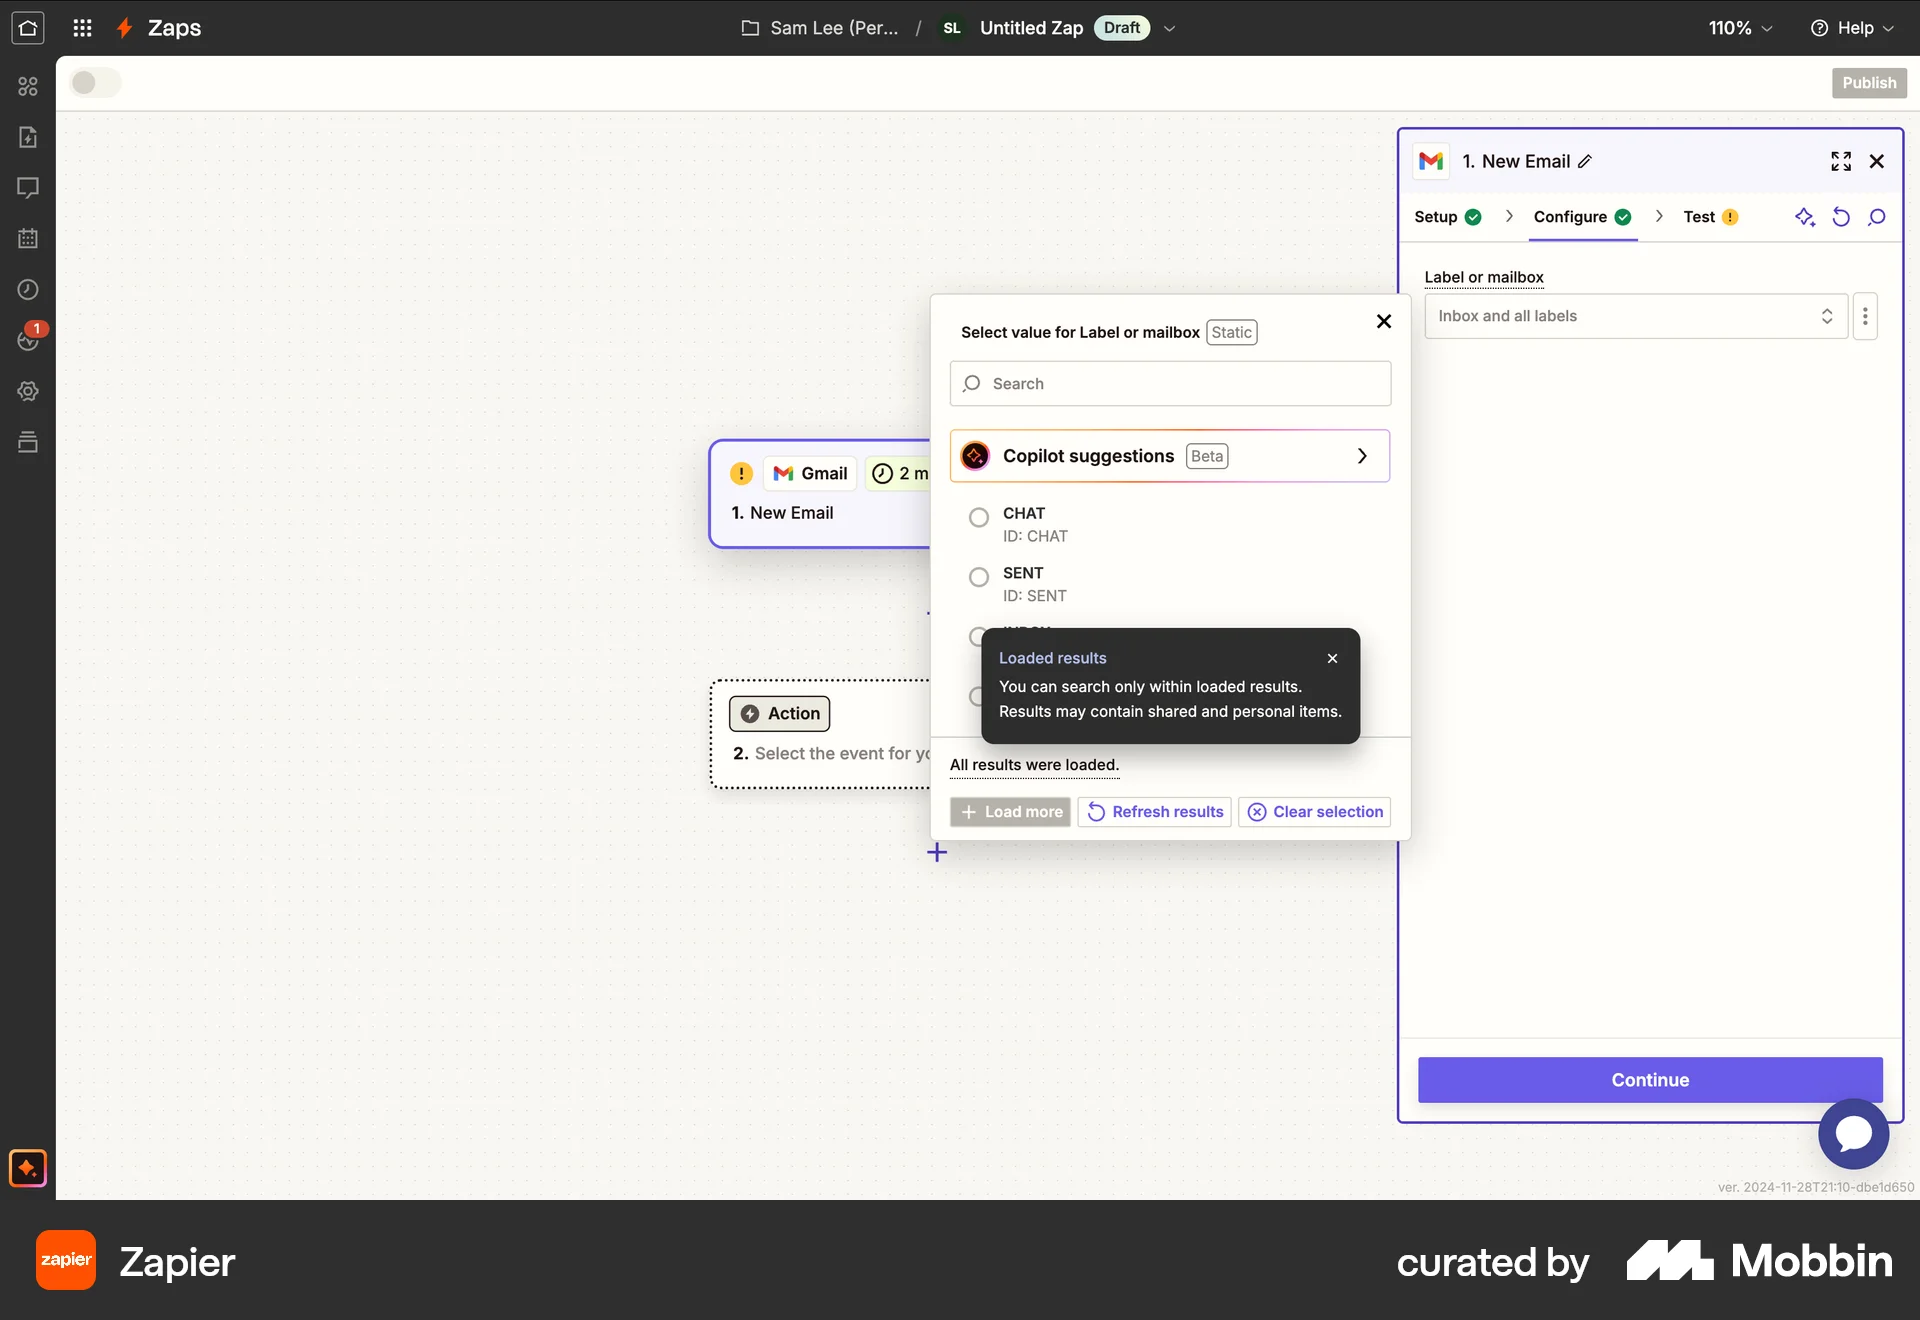Image resolution: width=1920 pixels, height=1320 pixels.
Task: Switch to the Test tab of the step
Action: tap(1699, 216)
